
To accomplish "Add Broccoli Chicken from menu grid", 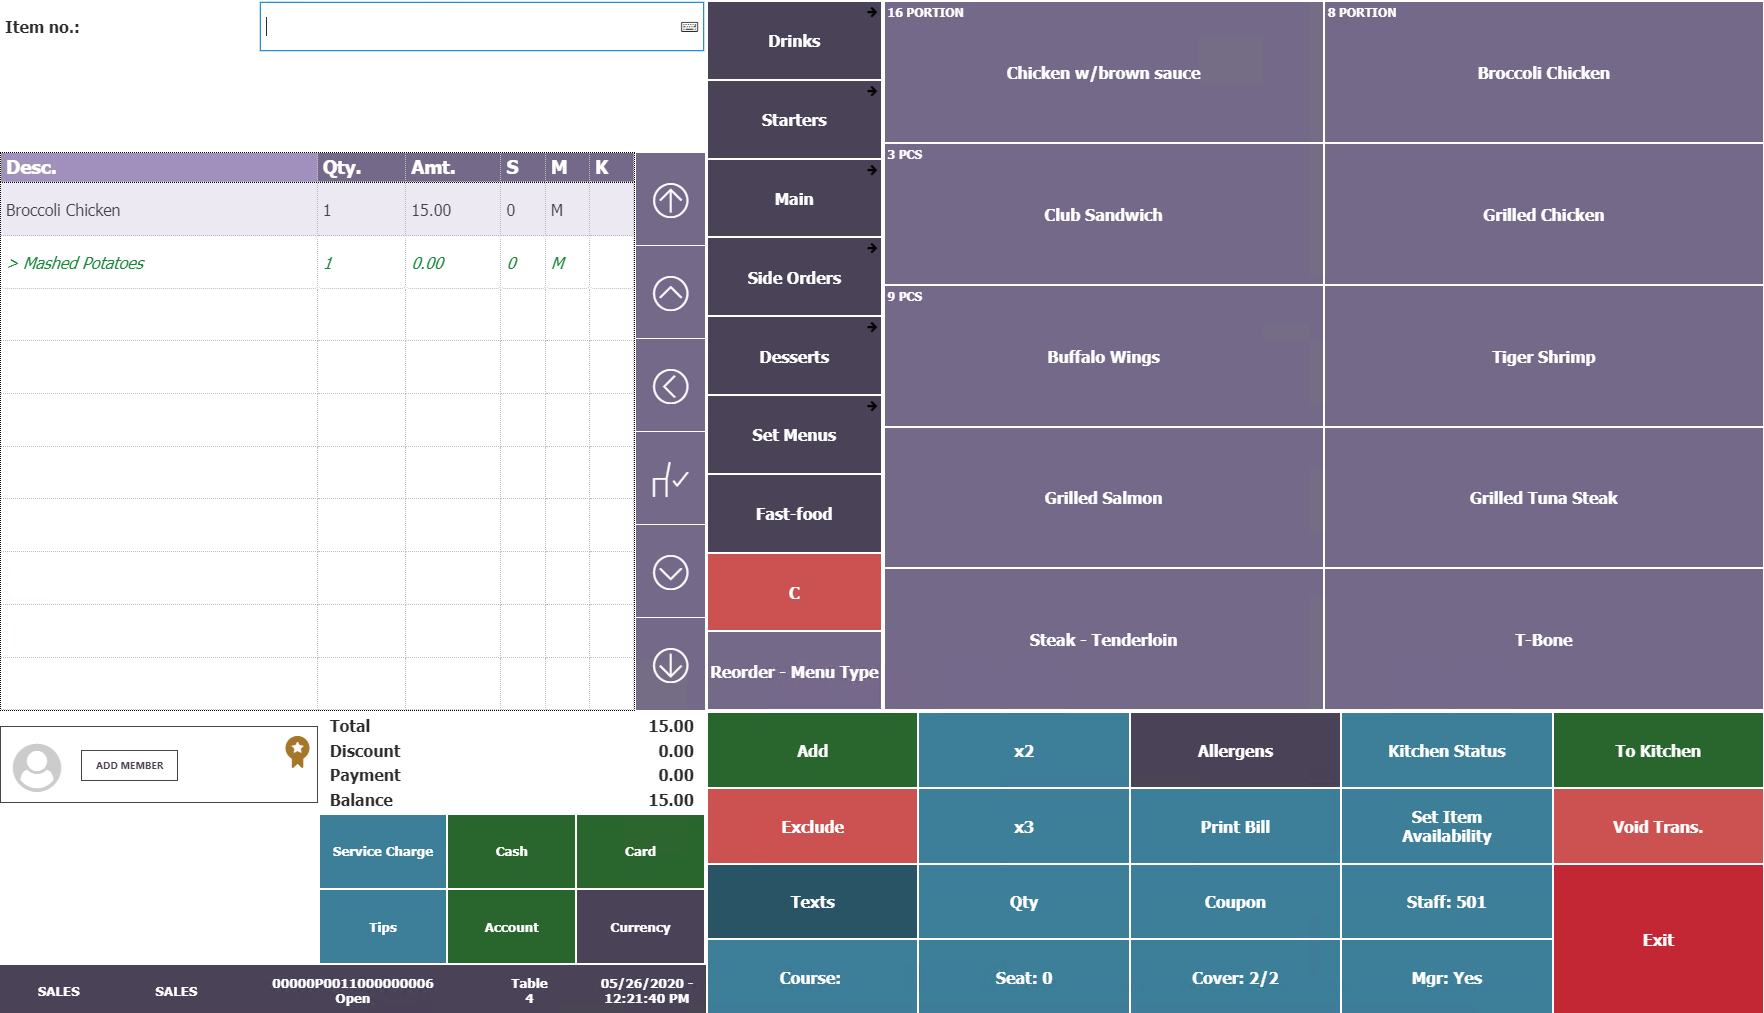I will (1543, 73).
